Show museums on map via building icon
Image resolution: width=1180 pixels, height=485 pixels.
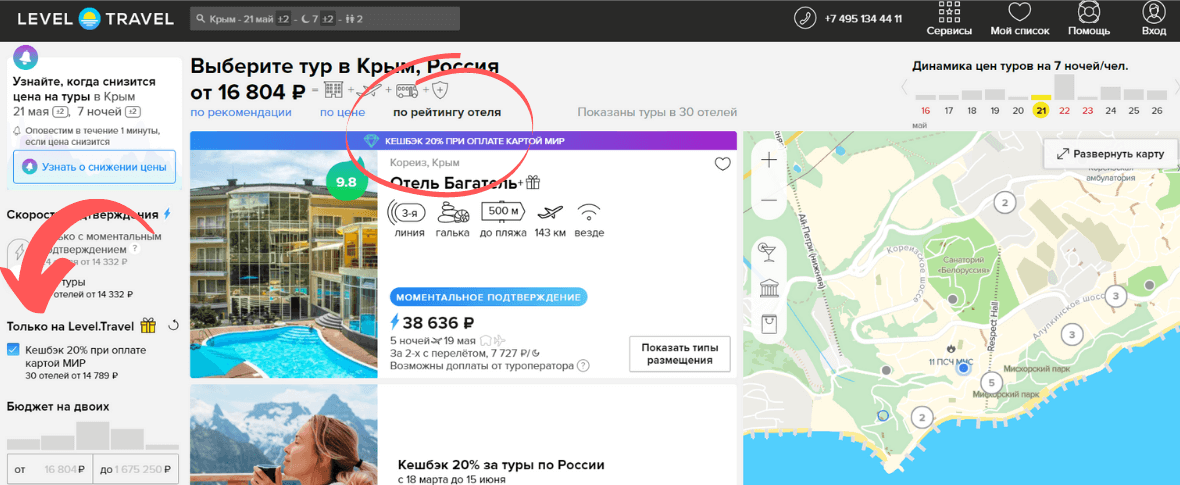click(x=769, y=289)
